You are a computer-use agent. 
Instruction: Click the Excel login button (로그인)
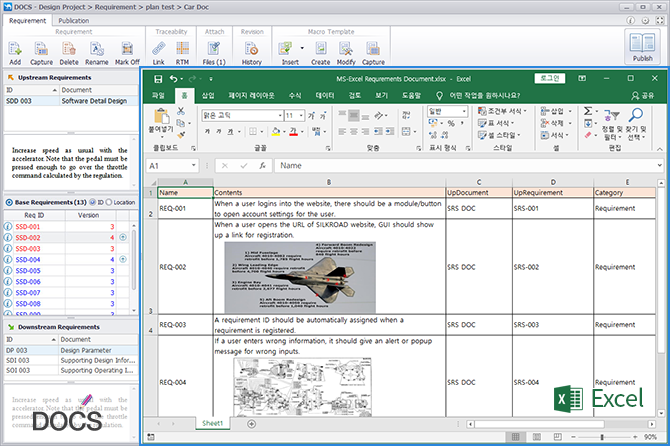pyautogui.click(x=550, y=78)
